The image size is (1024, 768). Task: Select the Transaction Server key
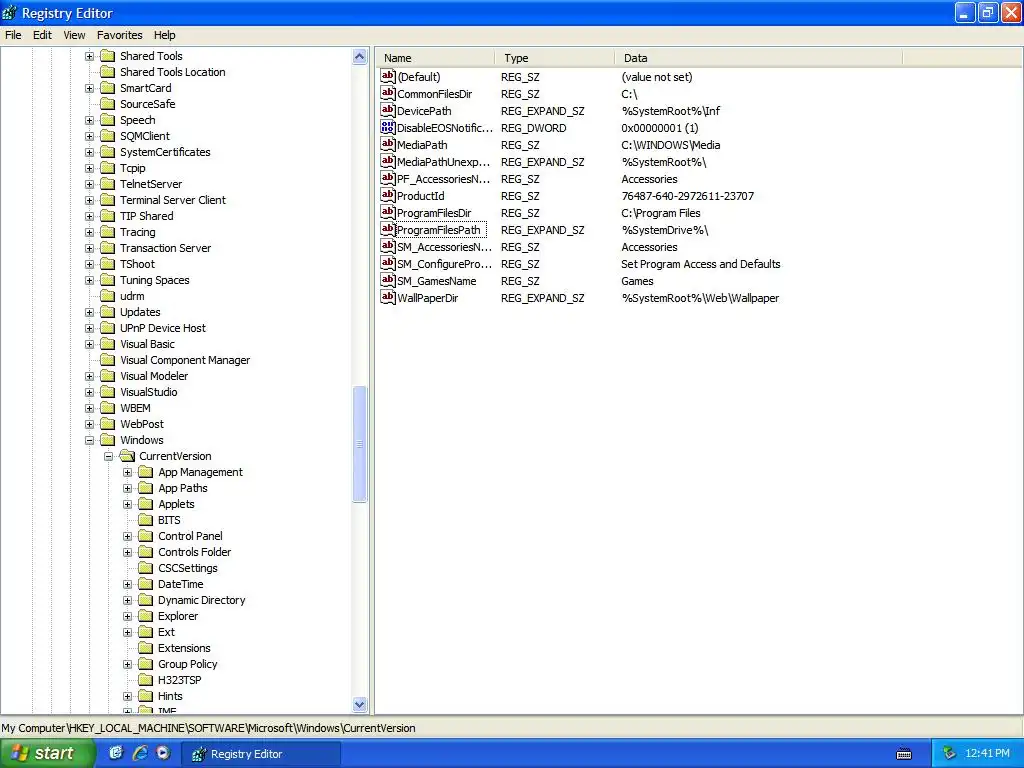pos(165,248)
